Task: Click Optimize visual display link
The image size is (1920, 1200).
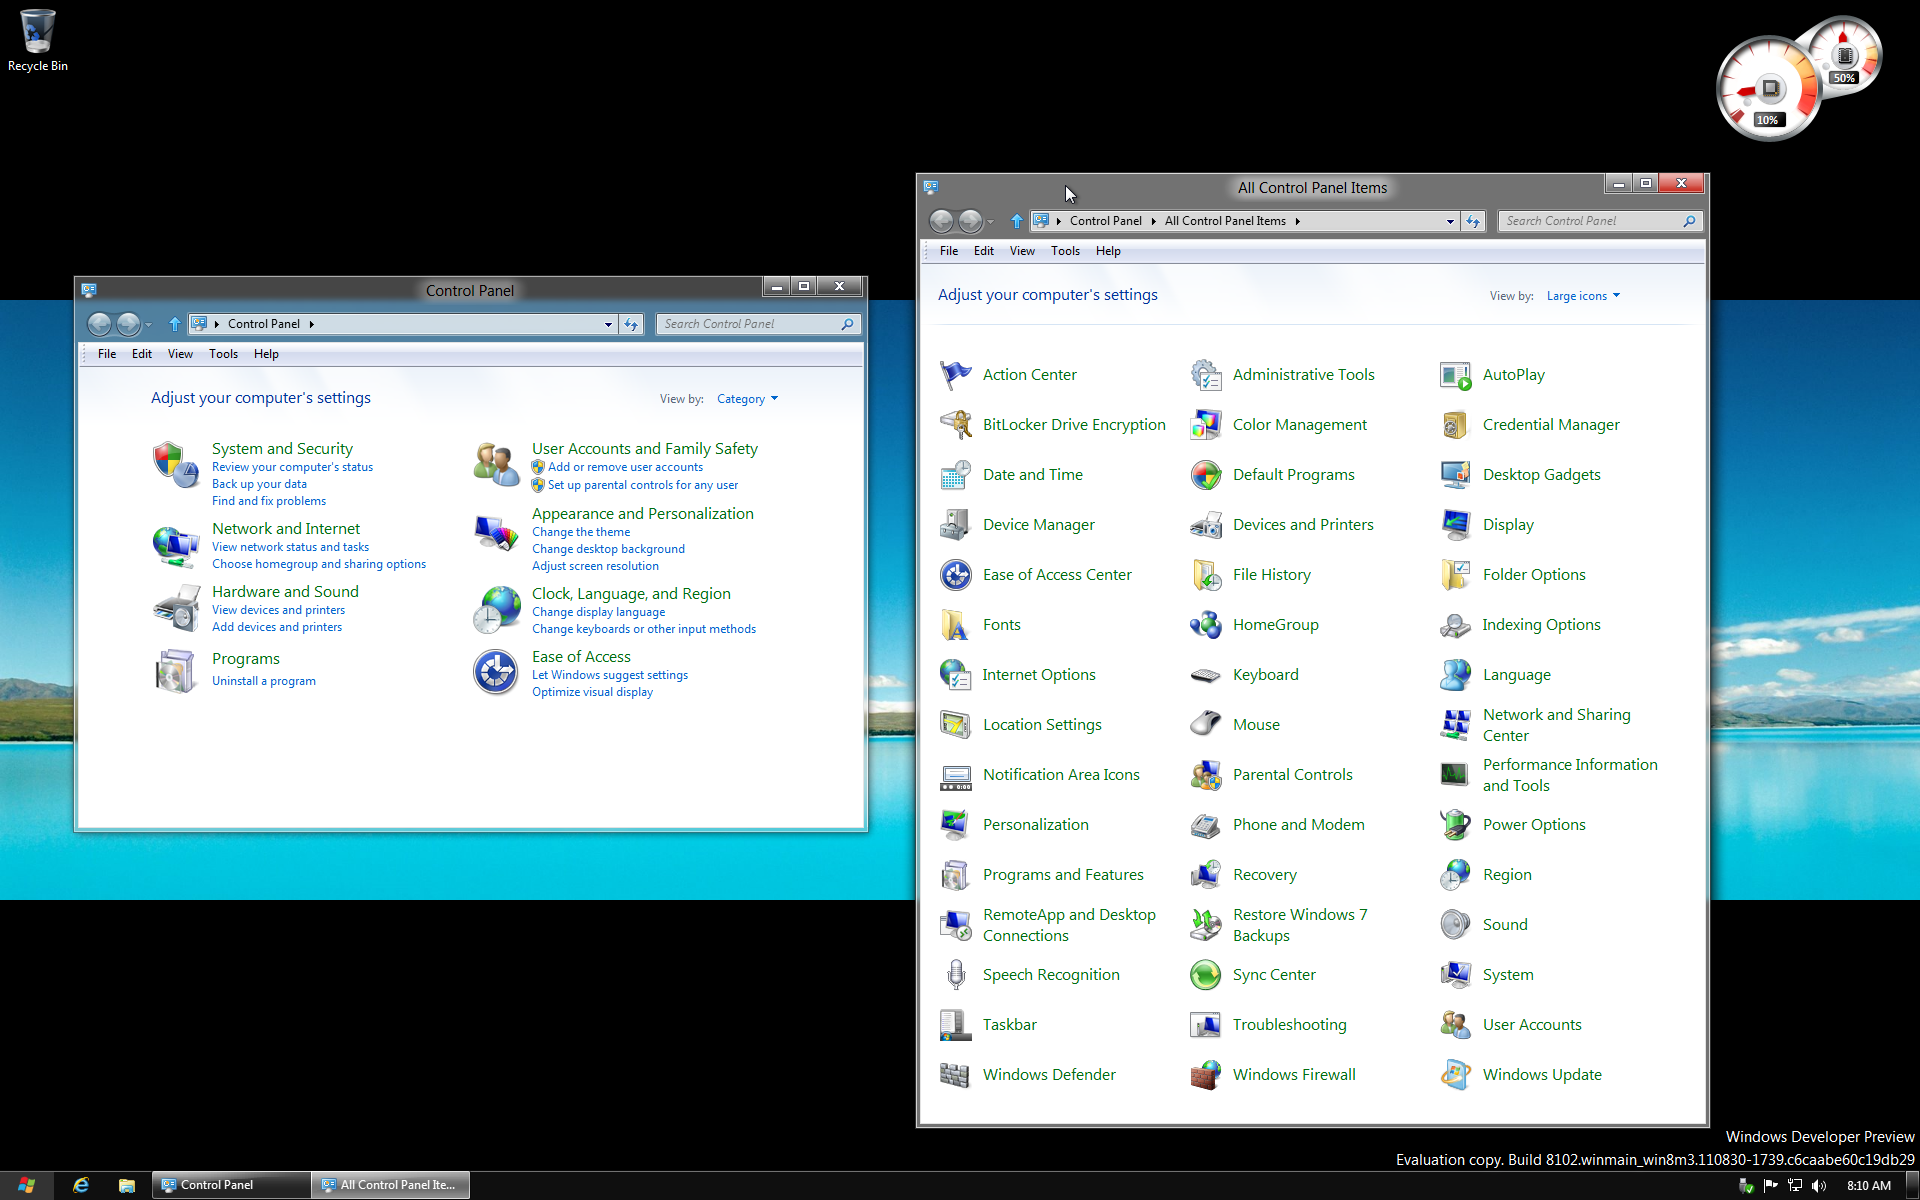Action: (592, 692)
